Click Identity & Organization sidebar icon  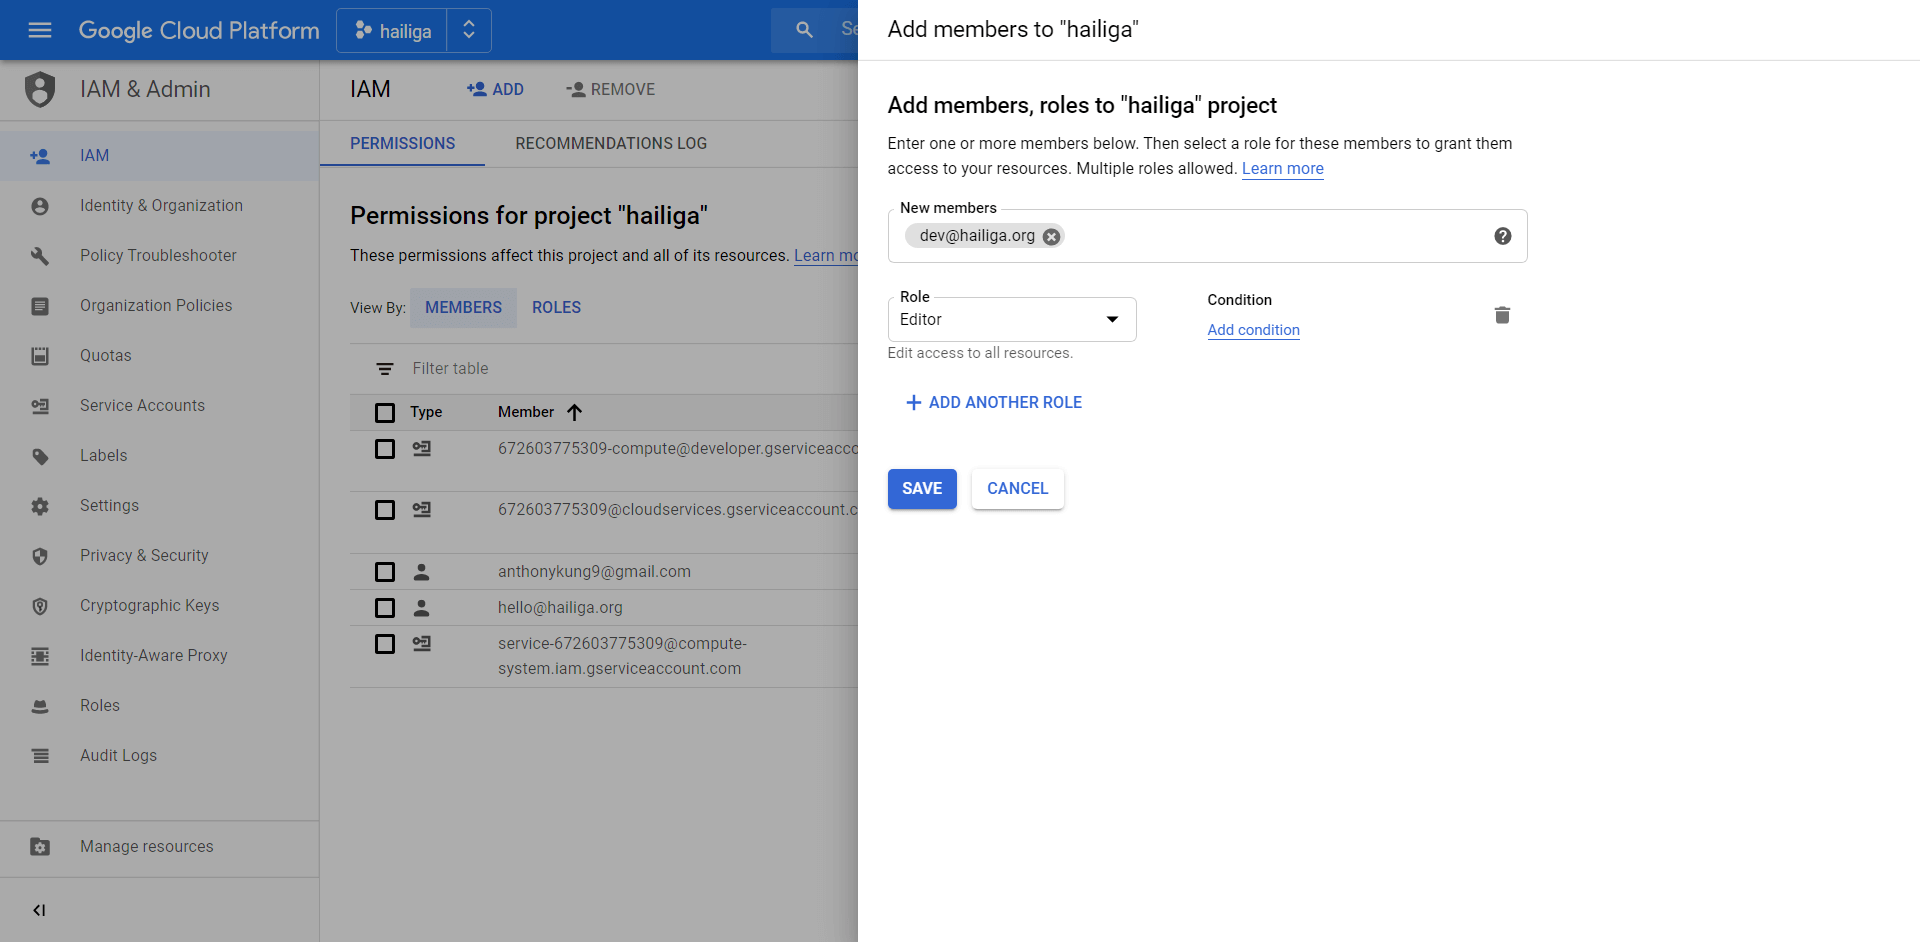(x=40, y=206)
